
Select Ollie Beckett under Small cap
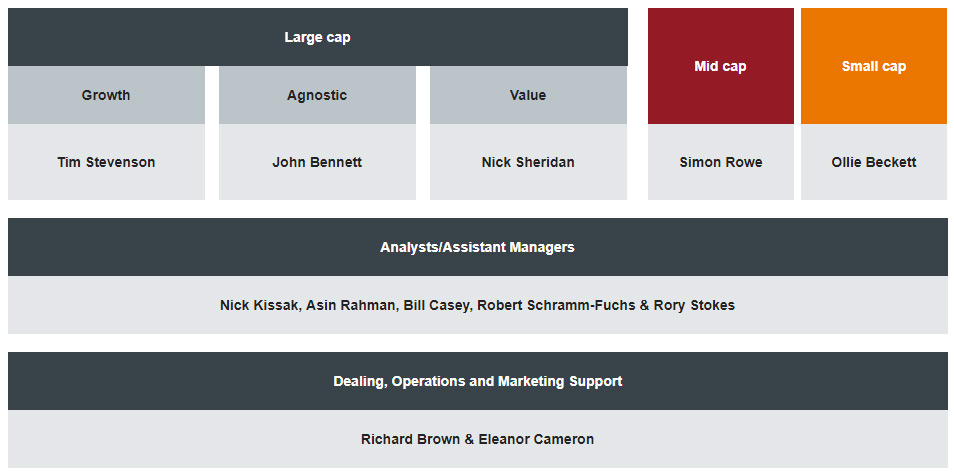(x=873, y=162)
